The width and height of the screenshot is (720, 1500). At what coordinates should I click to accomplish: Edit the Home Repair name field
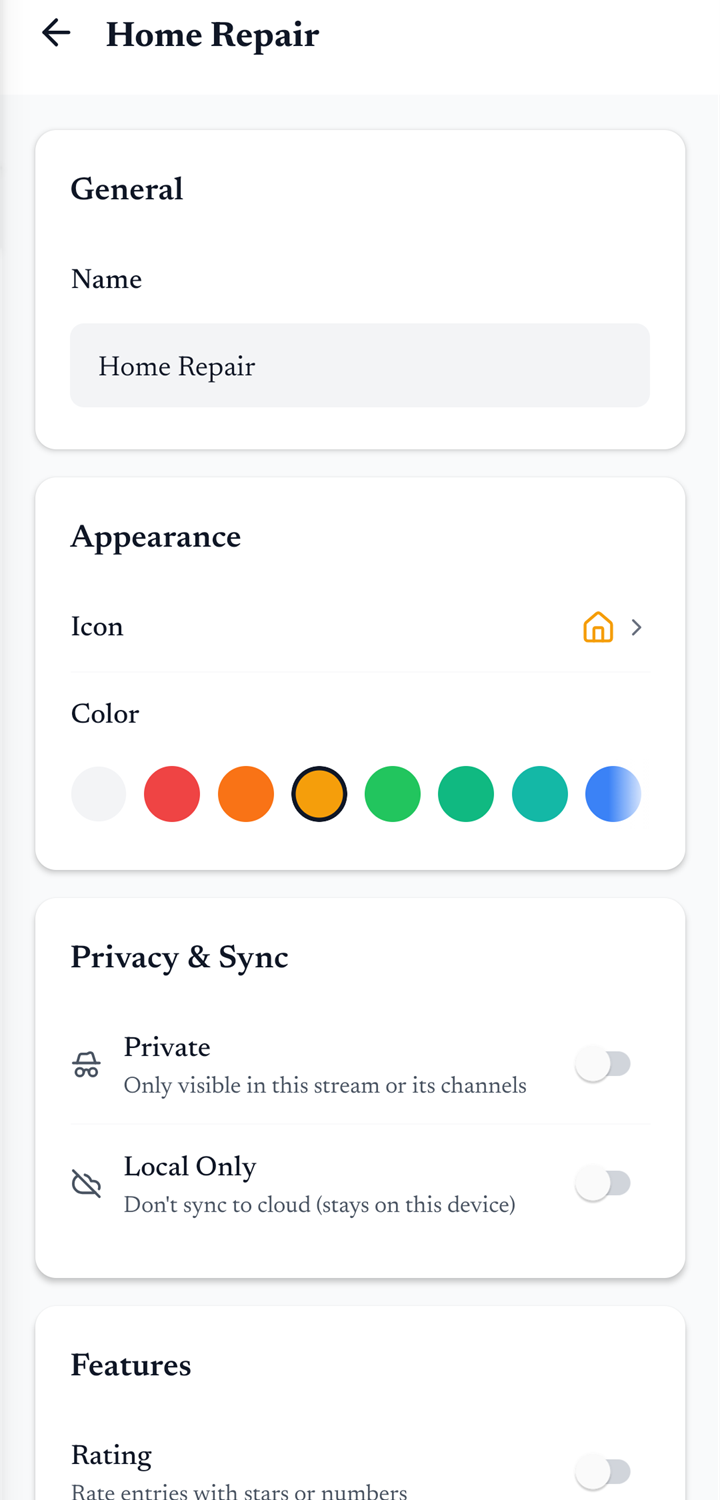[360, 365]
